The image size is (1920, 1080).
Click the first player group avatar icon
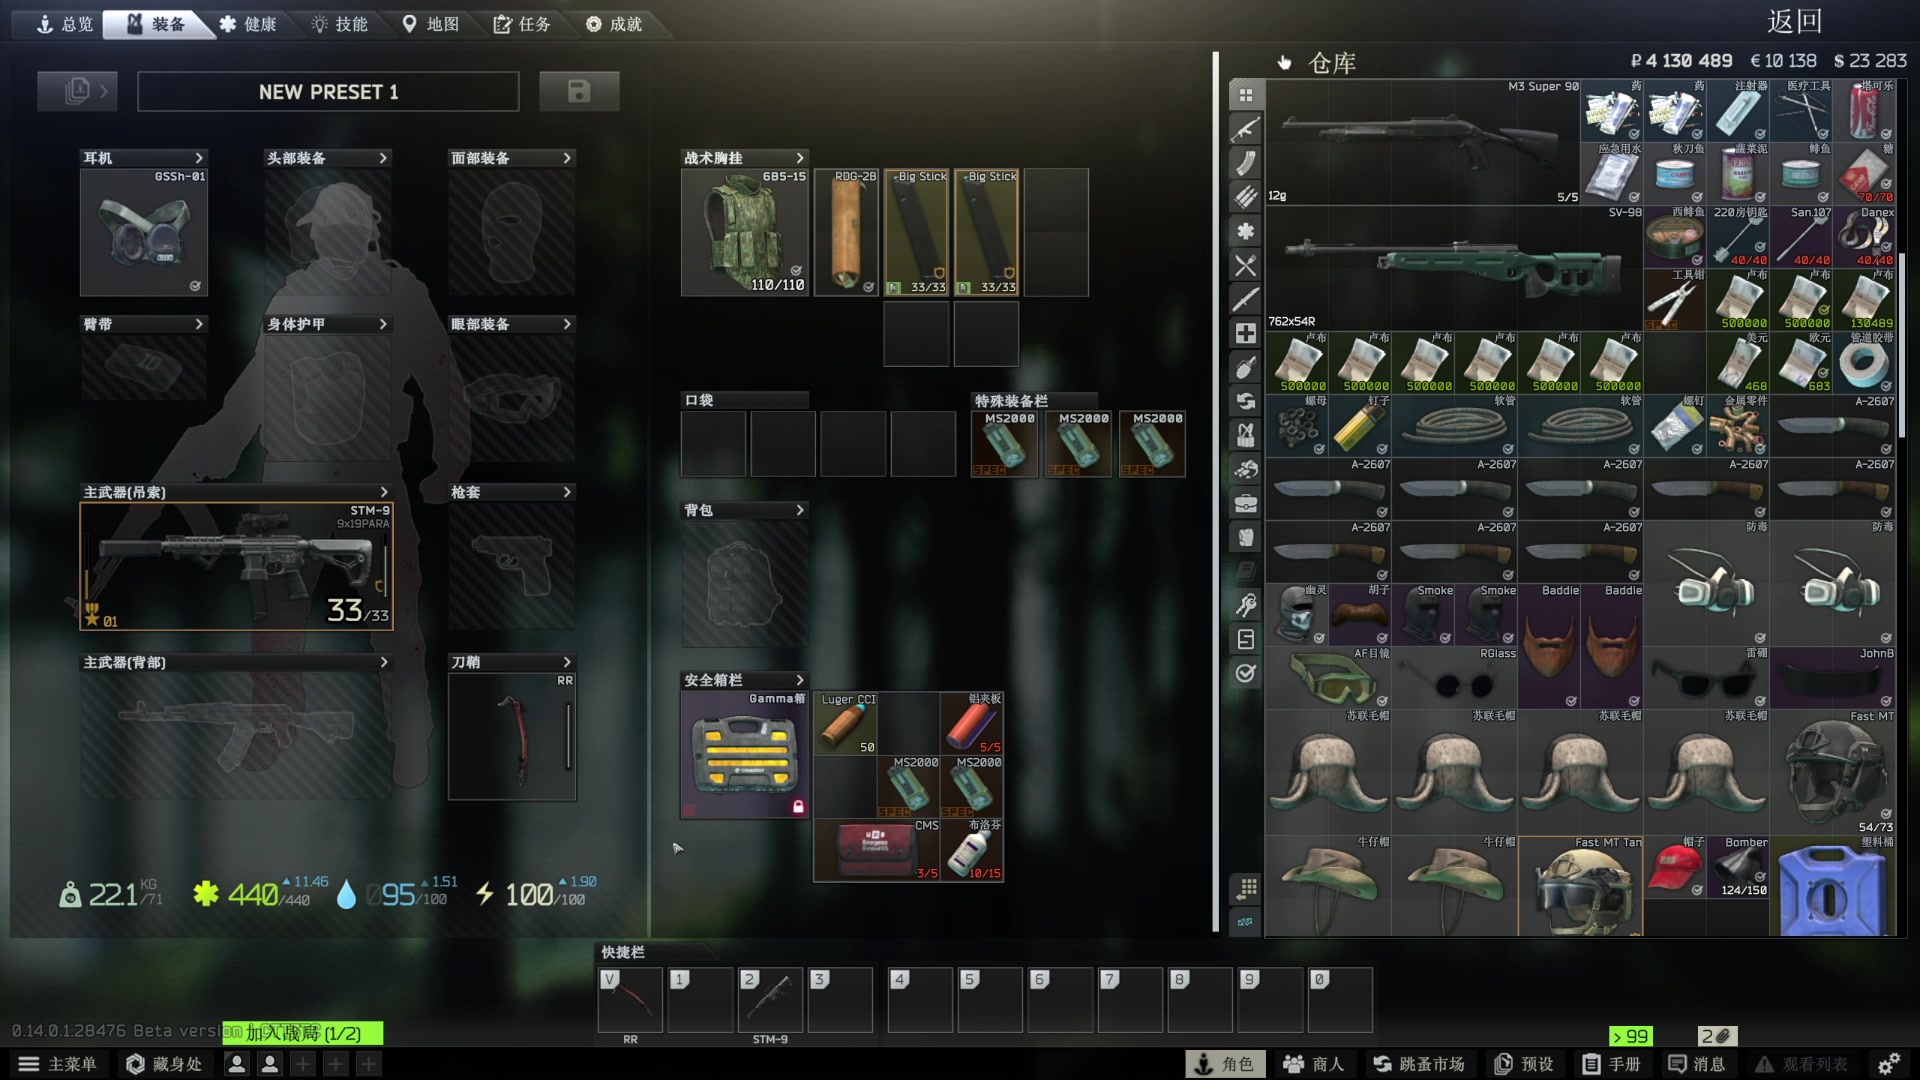click(237, 1064)
